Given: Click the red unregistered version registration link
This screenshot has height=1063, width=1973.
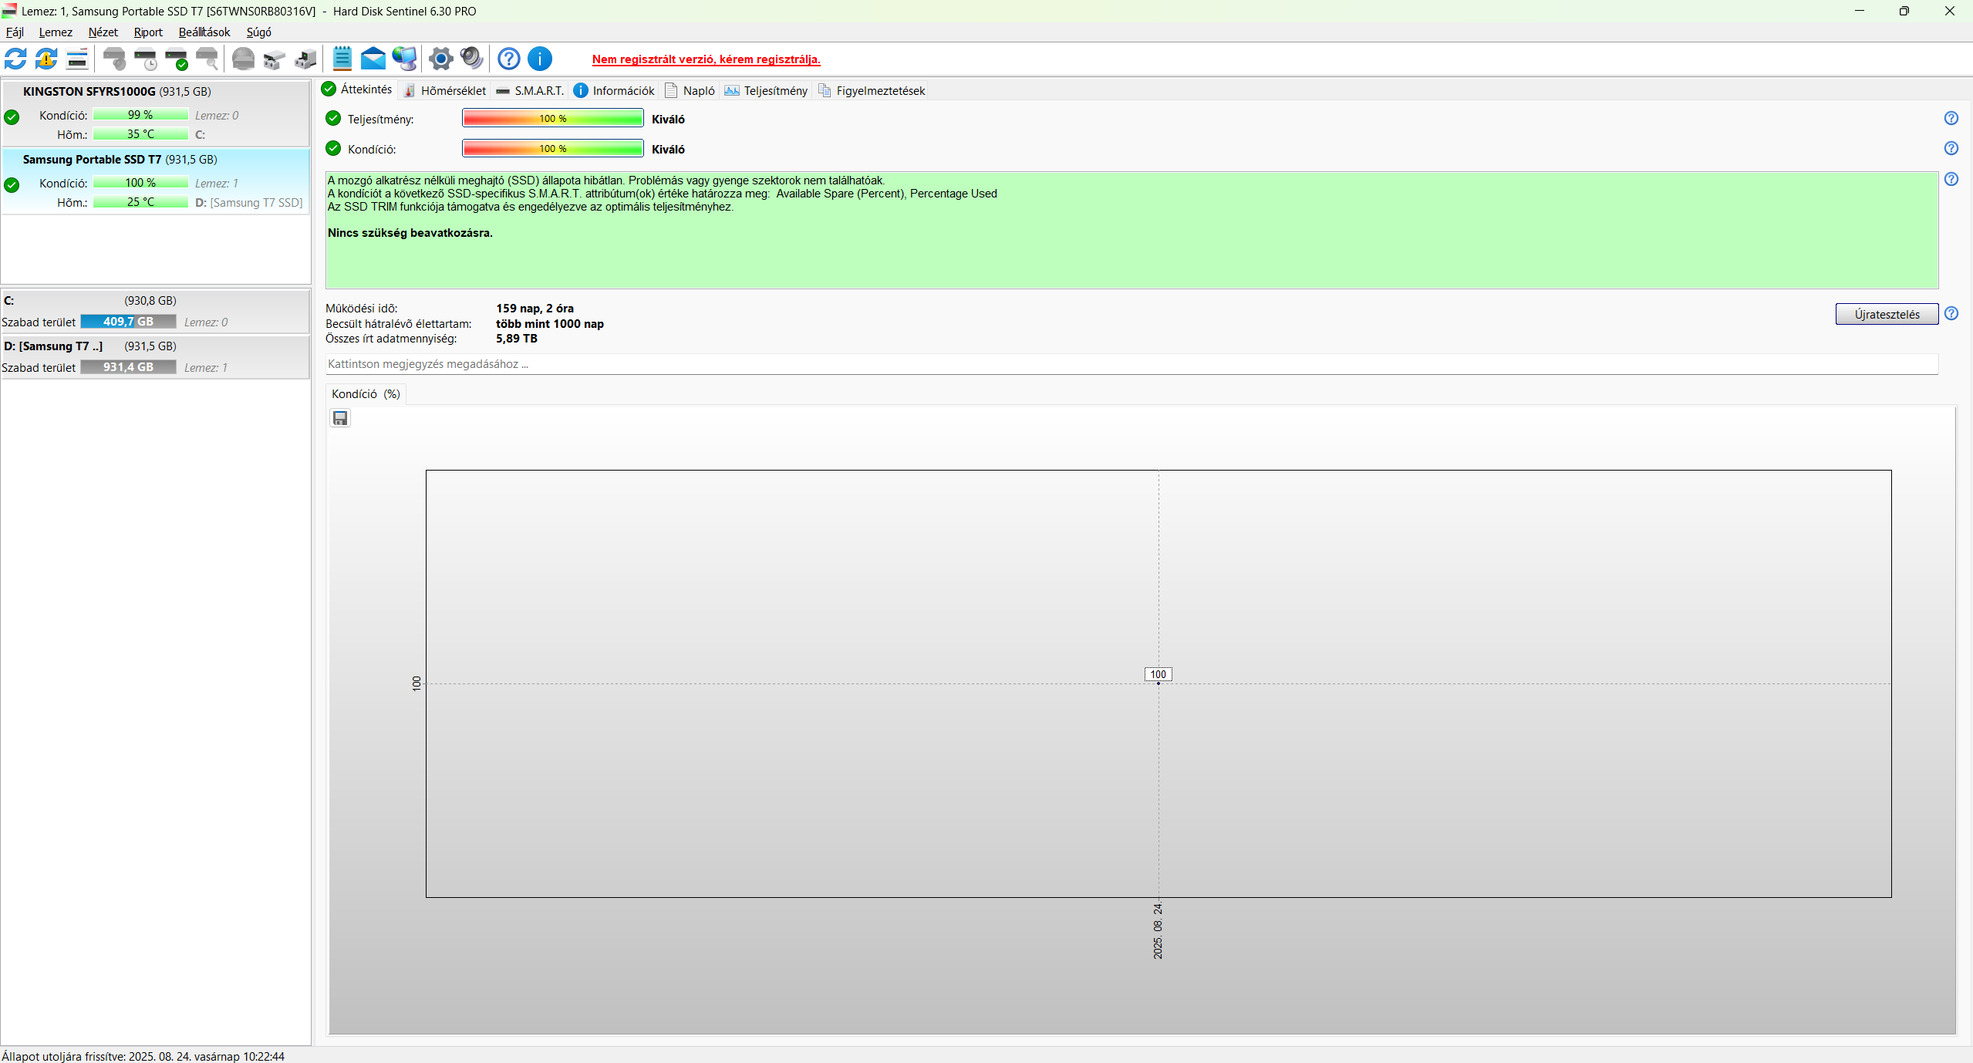Looking at the screenshot, I should tap(706, 60).
